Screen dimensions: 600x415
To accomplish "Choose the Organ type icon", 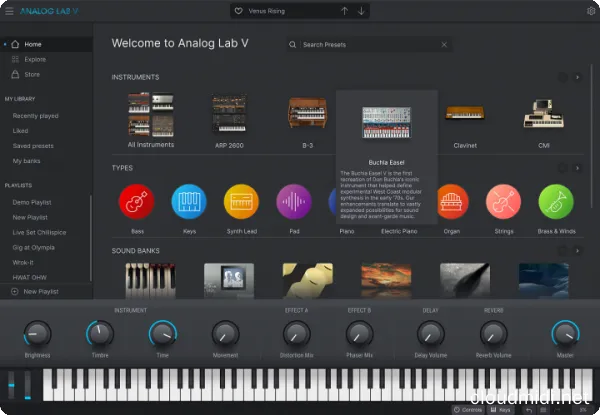I will click(x=453, y=202).
